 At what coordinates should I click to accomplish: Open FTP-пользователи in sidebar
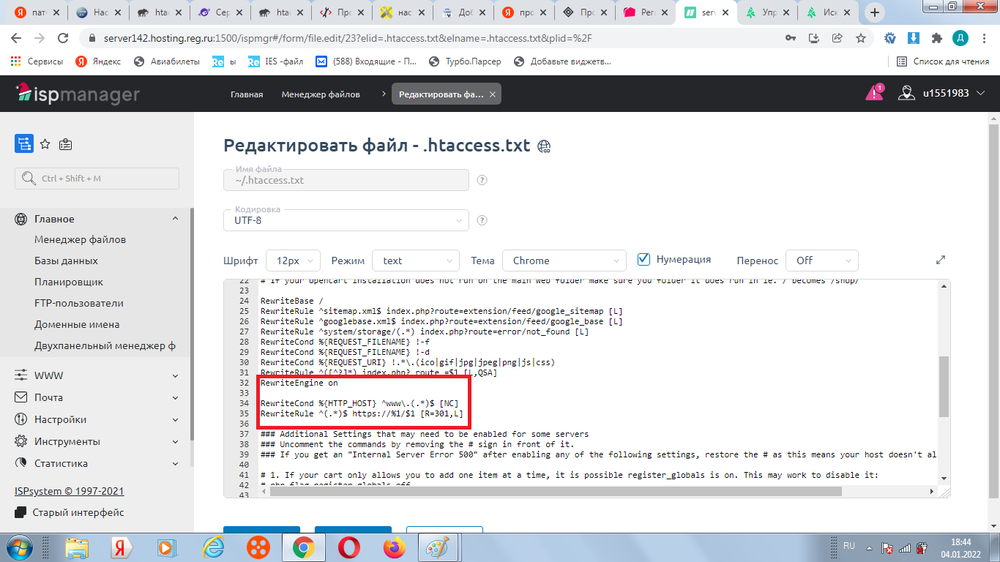click(x=78, y=303)
